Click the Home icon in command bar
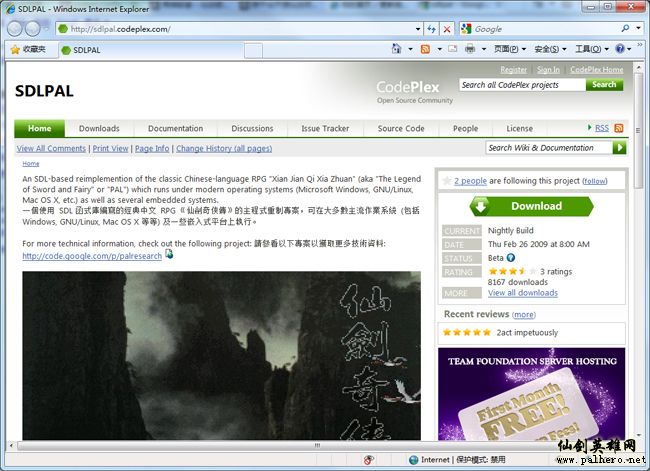The height and width of the screenshot is (471, 650). [396, 49]
